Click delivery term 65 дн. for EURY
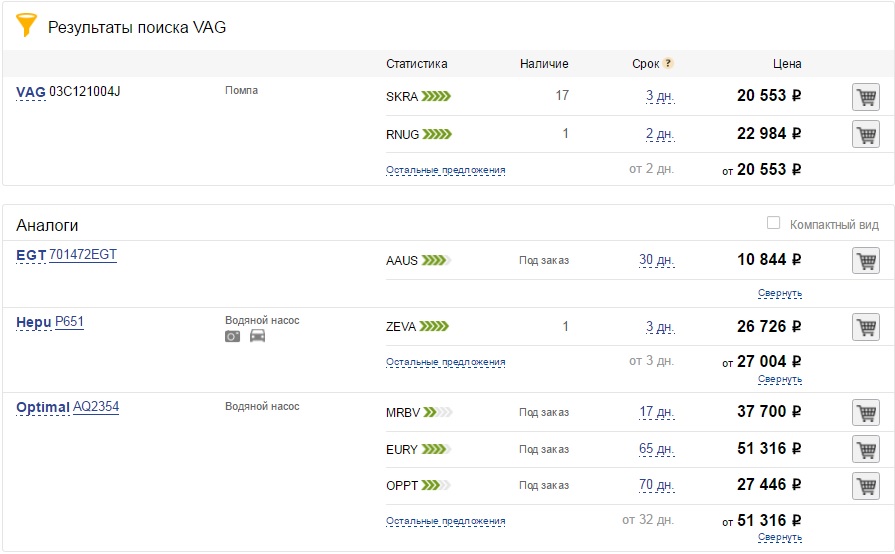895x554 pixels. [x=656, y=449]
